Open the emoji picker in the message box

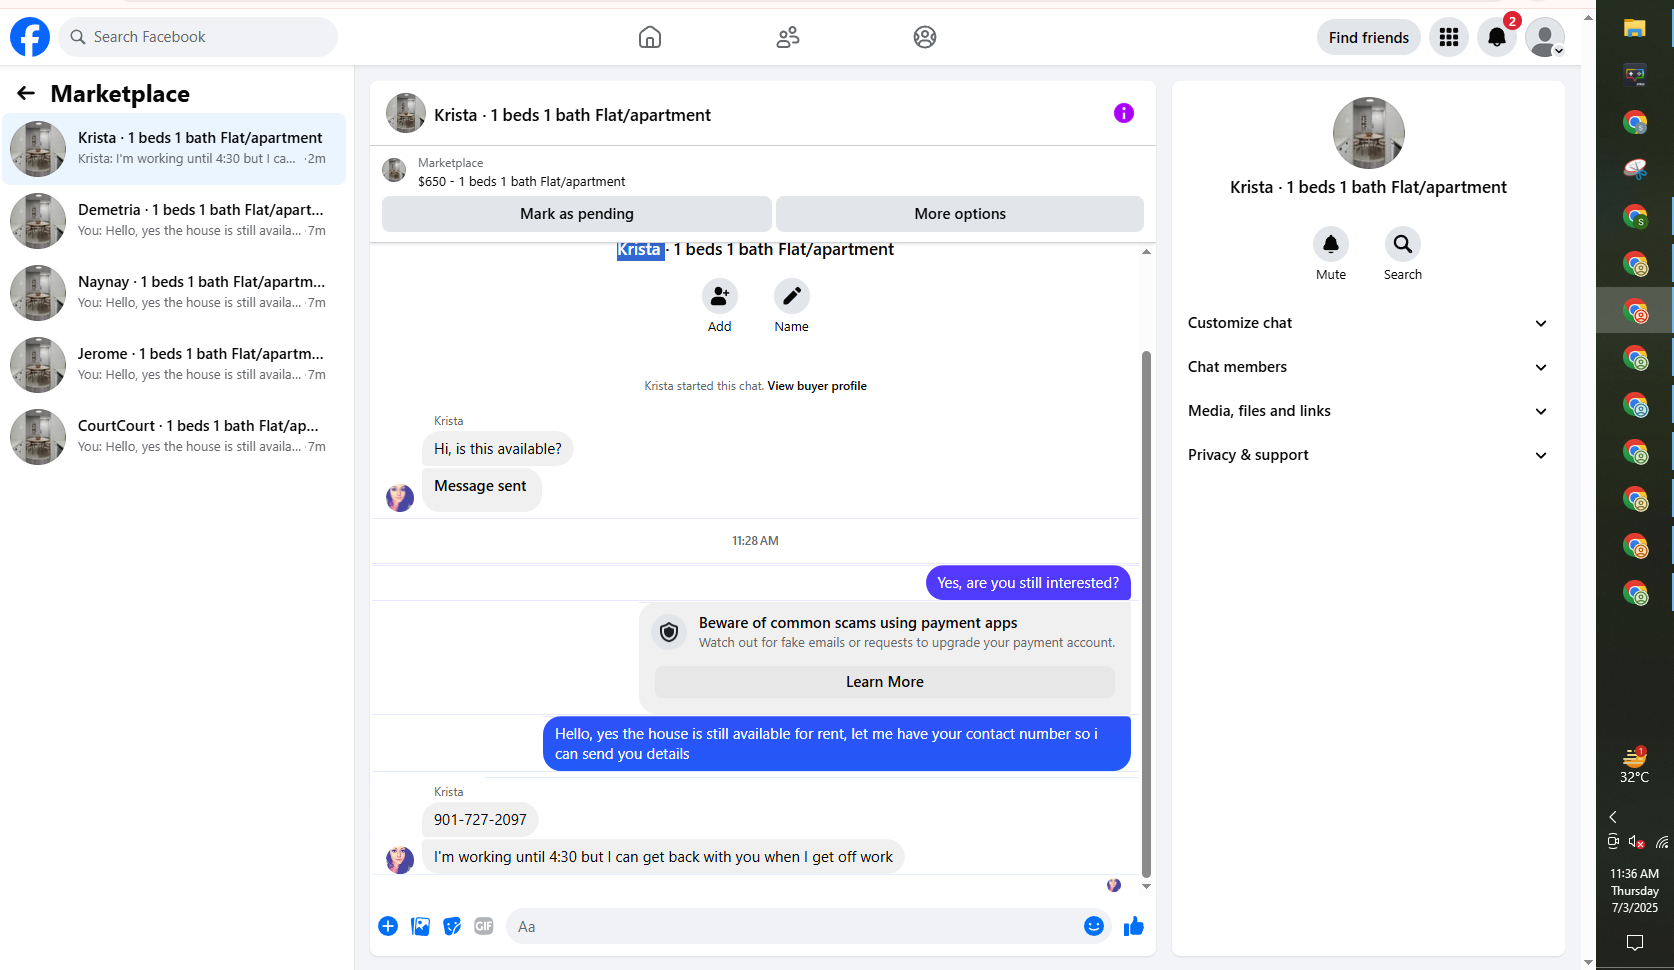point(1094,926)
